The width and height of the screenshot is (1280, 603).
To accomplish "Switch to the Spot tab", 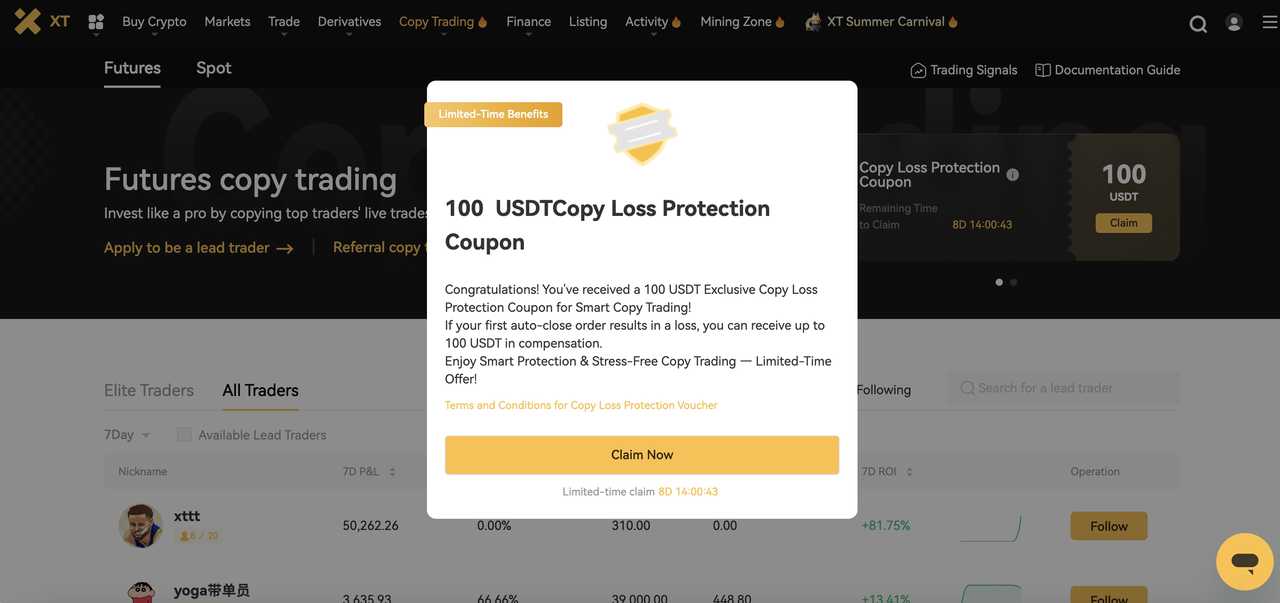I will [x=213, y=68].
